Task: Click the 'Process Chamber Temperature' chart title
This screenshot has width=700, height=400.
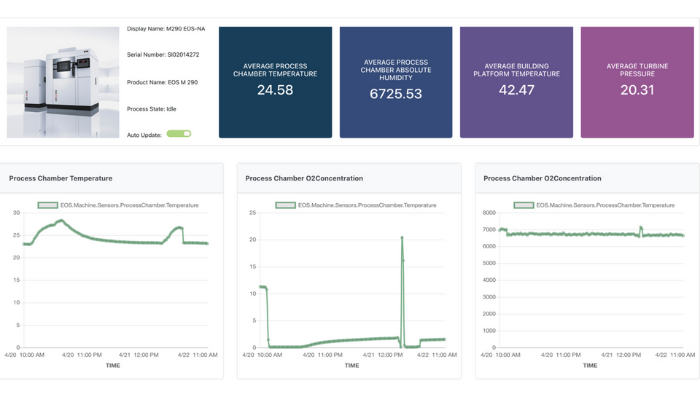Action: pos(61,178)
